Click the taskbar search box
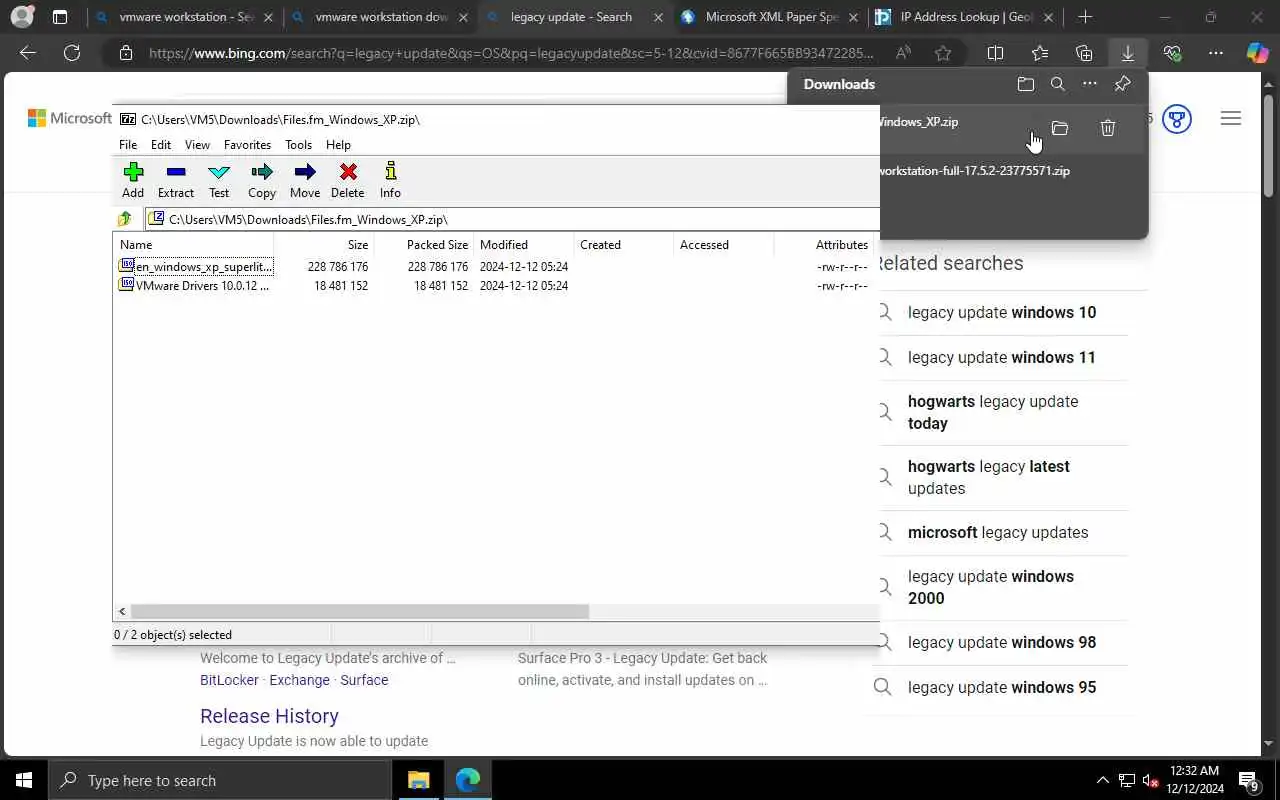The height and width of the screenshot is (800, 1280). (x=220, y=780)
